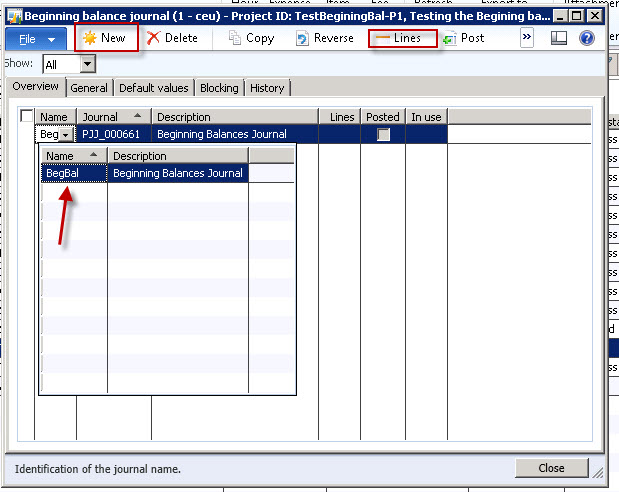Click the Delete toolbar button
619x492 pixels.
pyautogui.click(x=172, y=38)
